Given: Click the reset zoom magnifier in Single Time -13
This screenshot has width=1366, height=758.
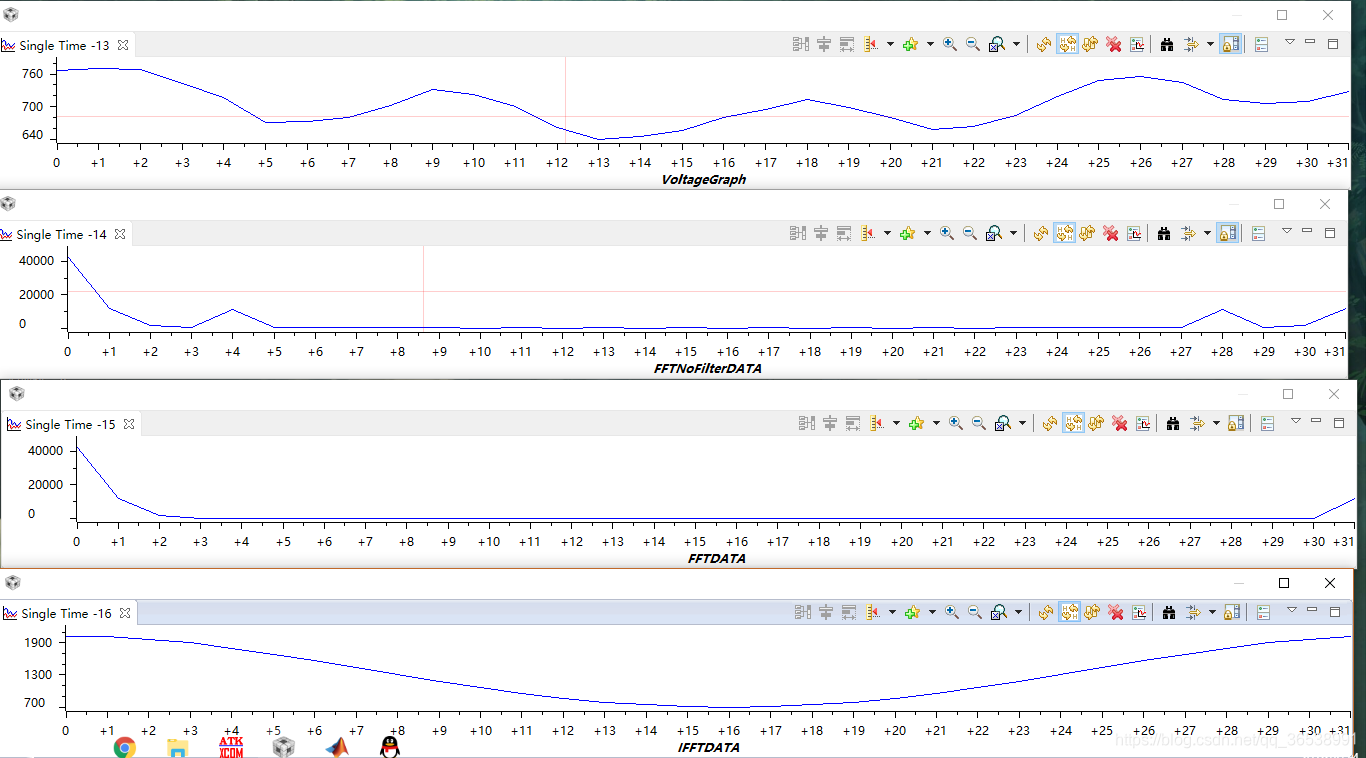Looking at the screenshot, I should (x=997, y=45).
